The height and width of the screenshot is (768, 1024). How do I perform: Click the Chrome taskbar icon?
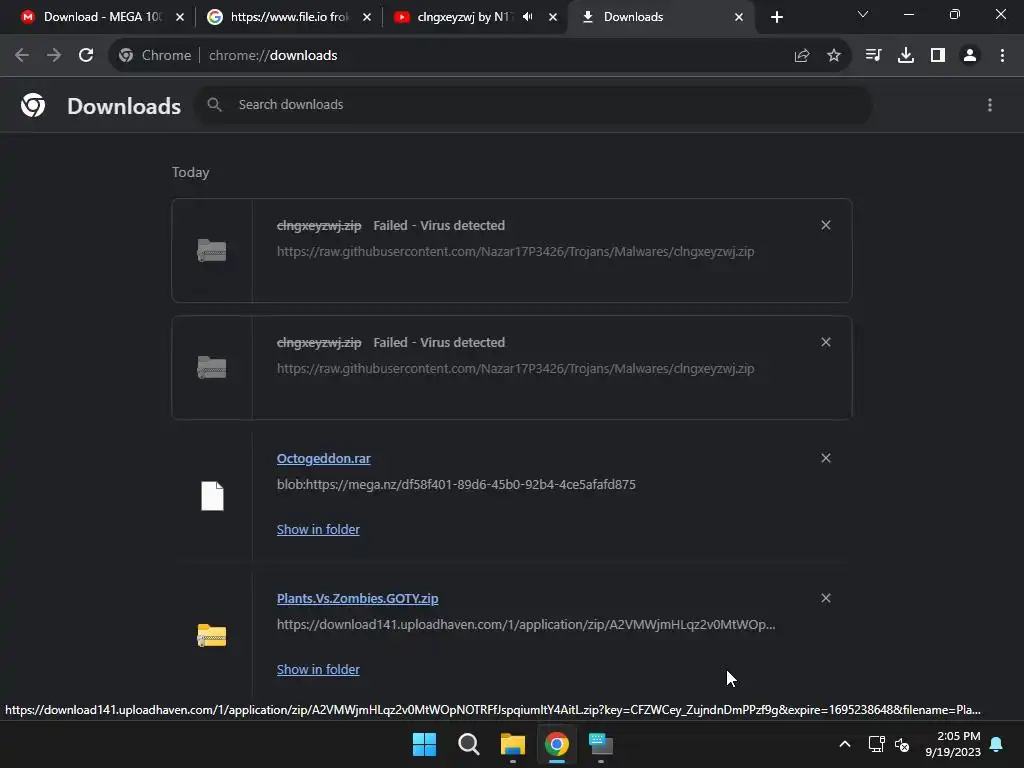click(556, 744)
